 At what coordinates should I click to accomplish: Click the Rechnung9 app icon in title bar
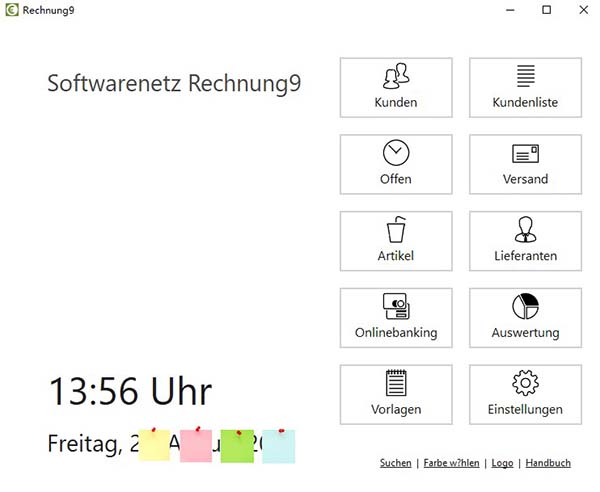pos(11,10)
